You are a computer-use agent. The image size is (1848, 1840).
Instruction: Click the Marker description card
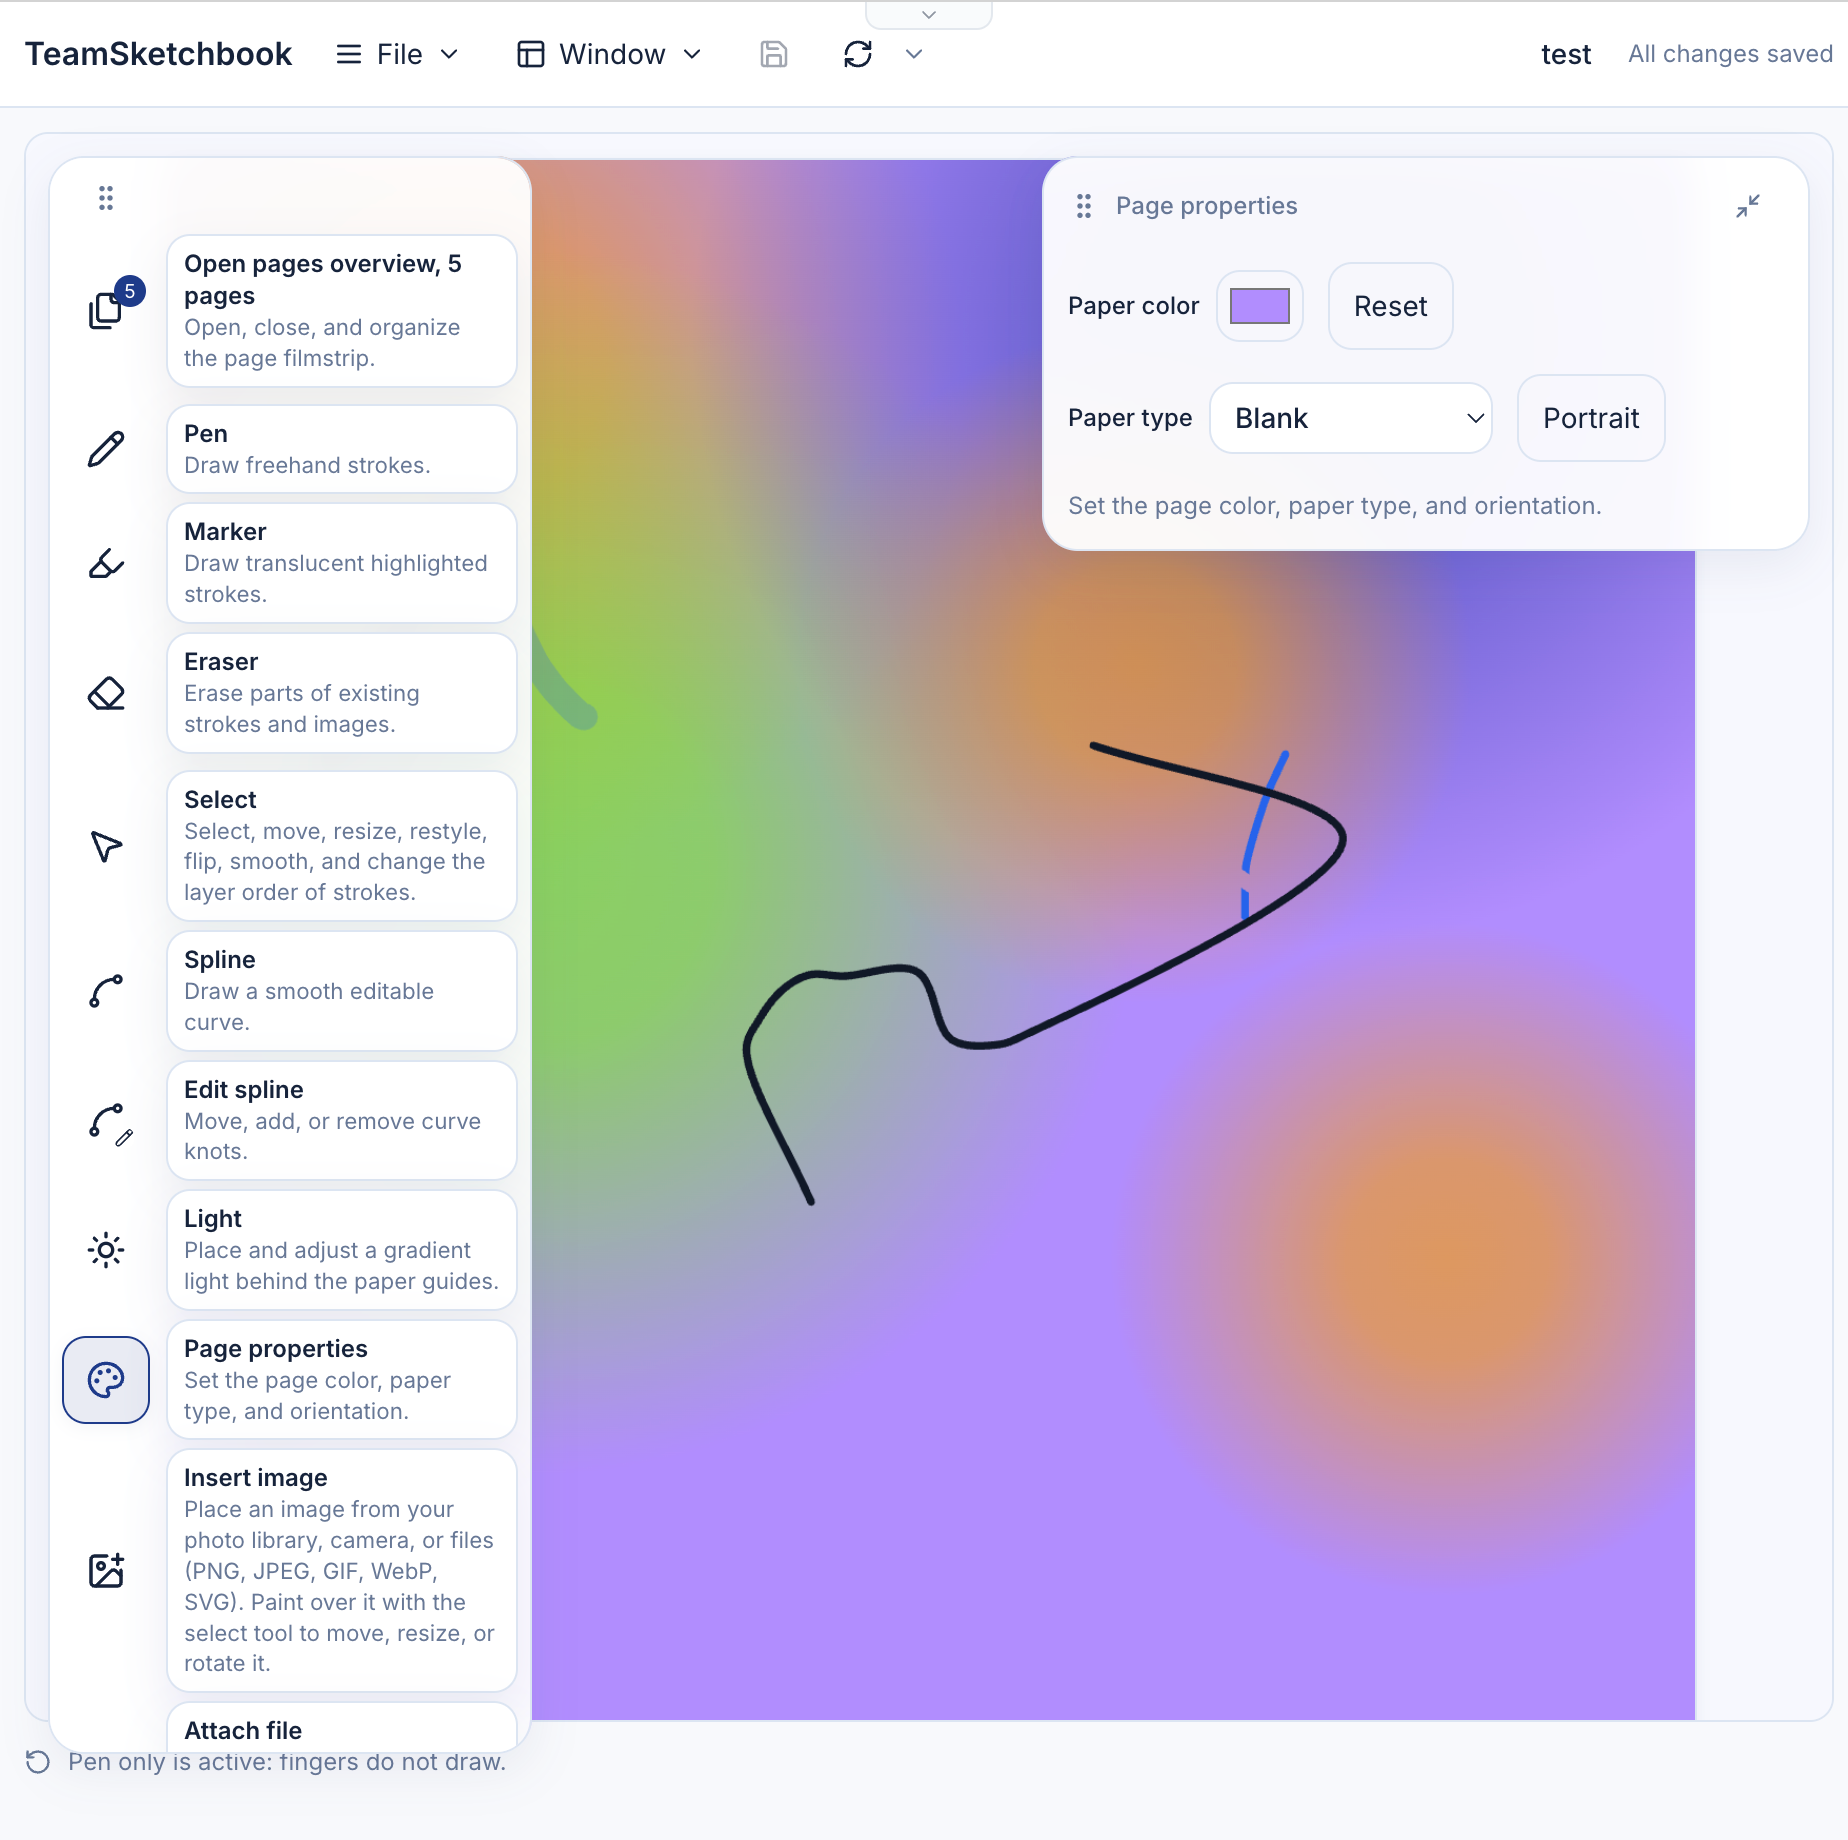pos(342,563)
